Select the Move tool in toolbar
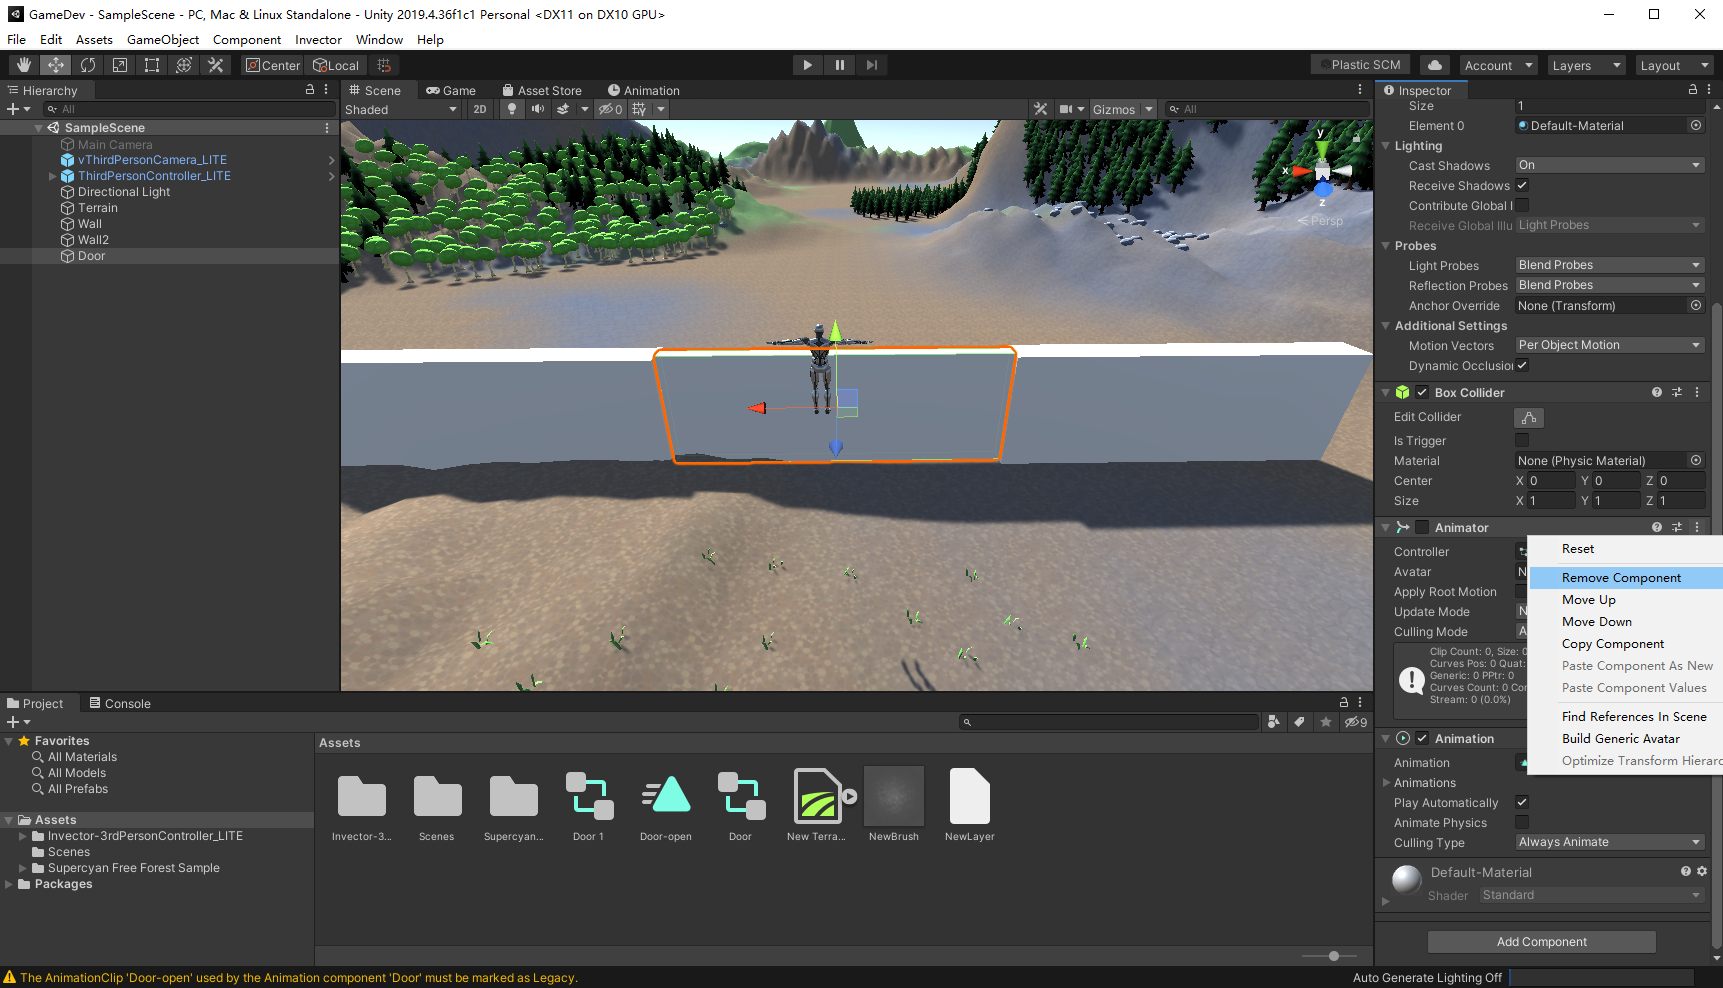This screenshot has height=988, width=1723. pyautogui.click(x=56, y=65)
